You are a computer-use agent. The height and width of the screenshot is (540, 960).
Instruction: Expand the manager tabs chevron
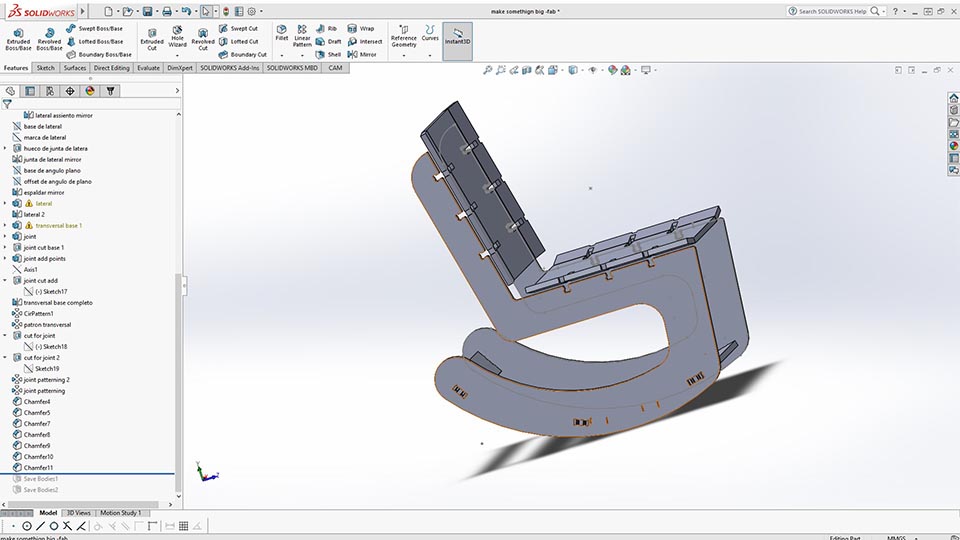click(178, 91)
